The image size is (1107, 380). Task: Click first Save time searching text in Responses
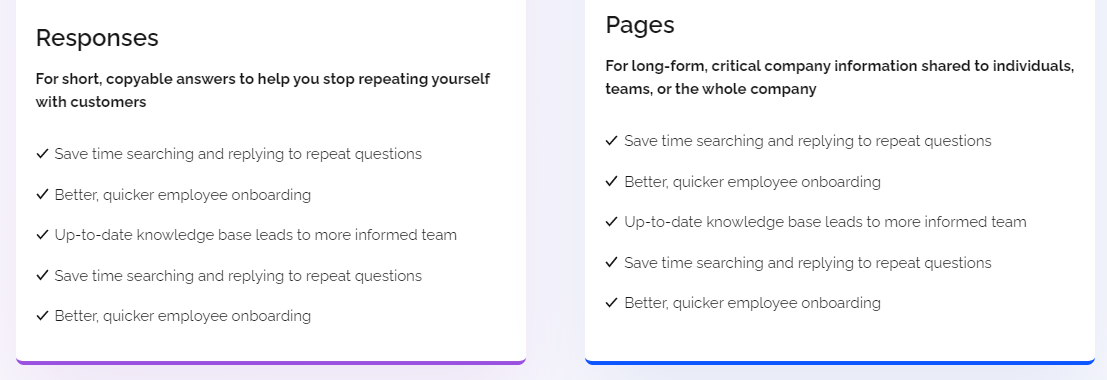coord(238,154)
